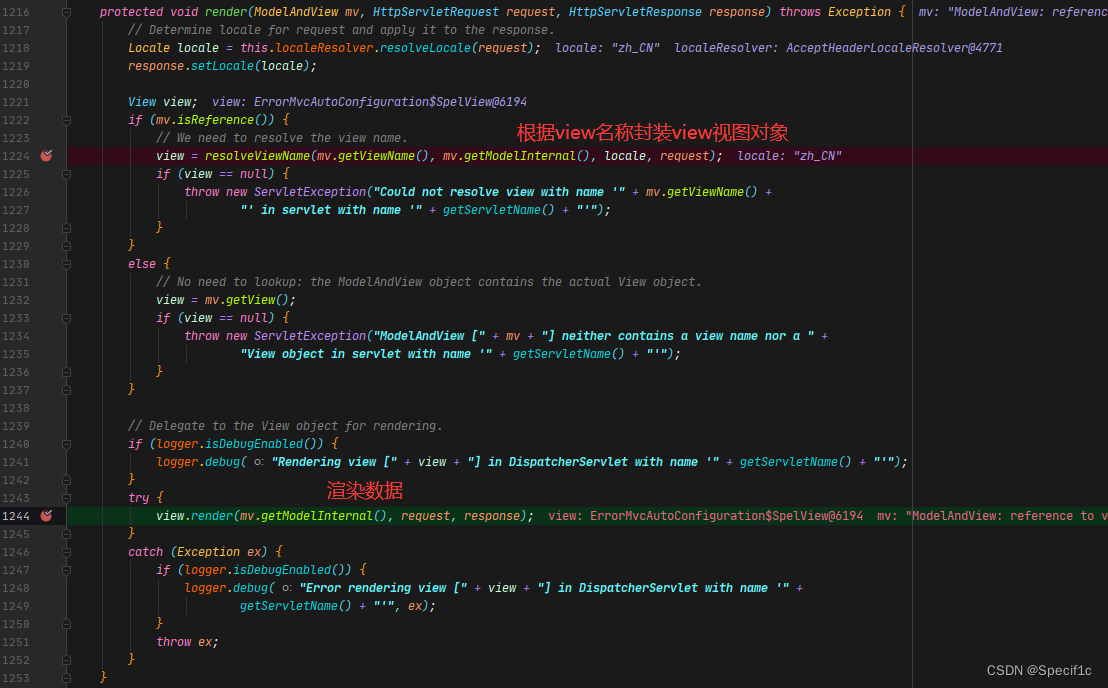Collapse the render method at line 1216
Image resolution: width=1108 pixels, height=688 pixels.
click(66, 12)
